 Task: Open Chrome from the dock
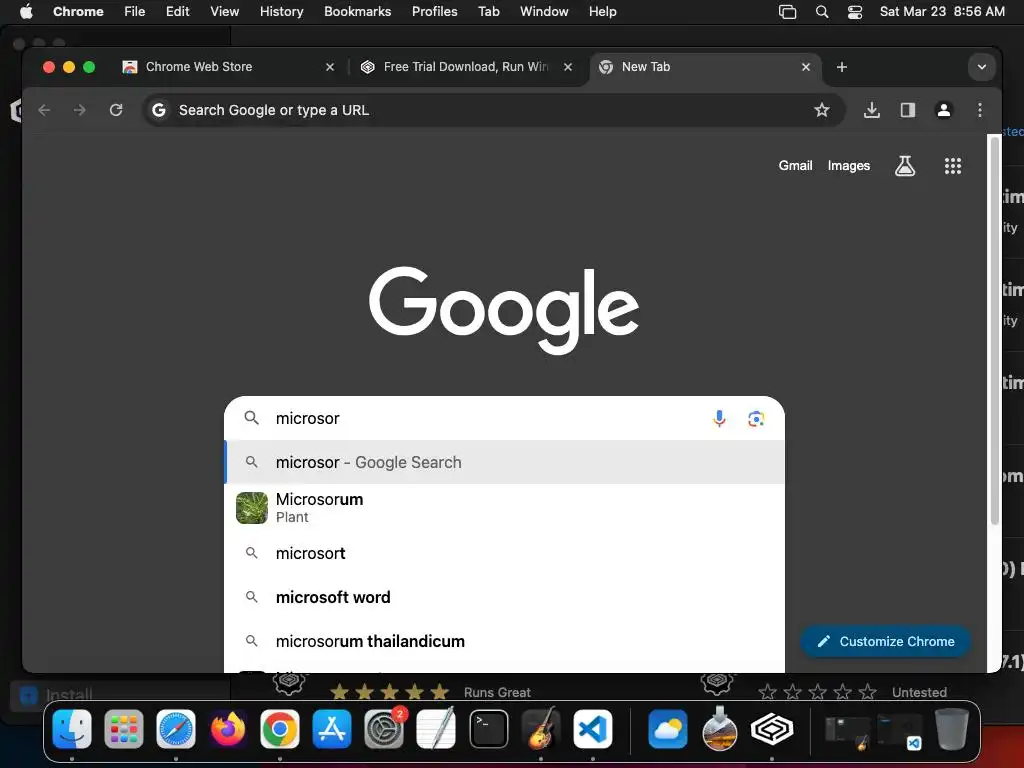click(x=280, y=729)
